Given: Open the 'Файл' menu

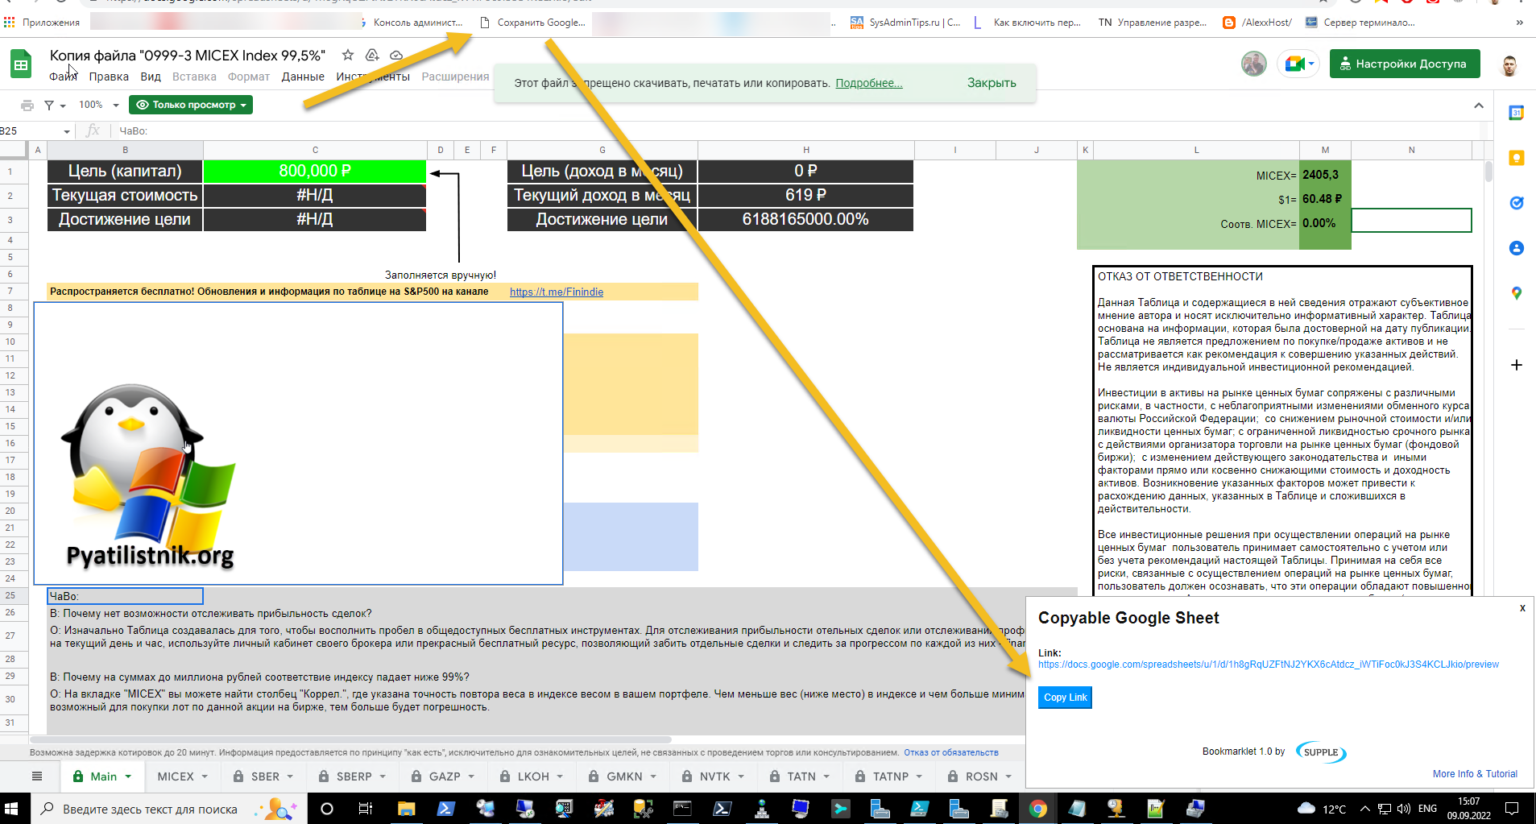Looking at the screenshot, I should (x=63, y=77).
